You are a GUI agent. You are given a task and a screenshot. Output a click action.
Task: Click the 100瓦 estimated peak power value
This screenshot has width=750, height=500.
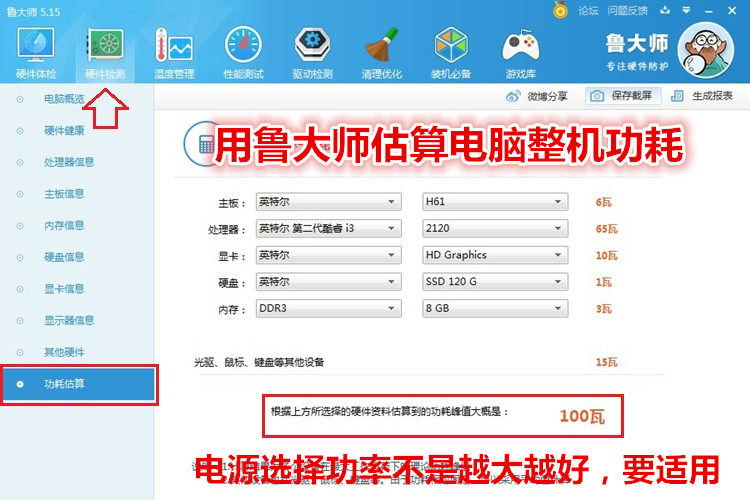click(582, 416)
